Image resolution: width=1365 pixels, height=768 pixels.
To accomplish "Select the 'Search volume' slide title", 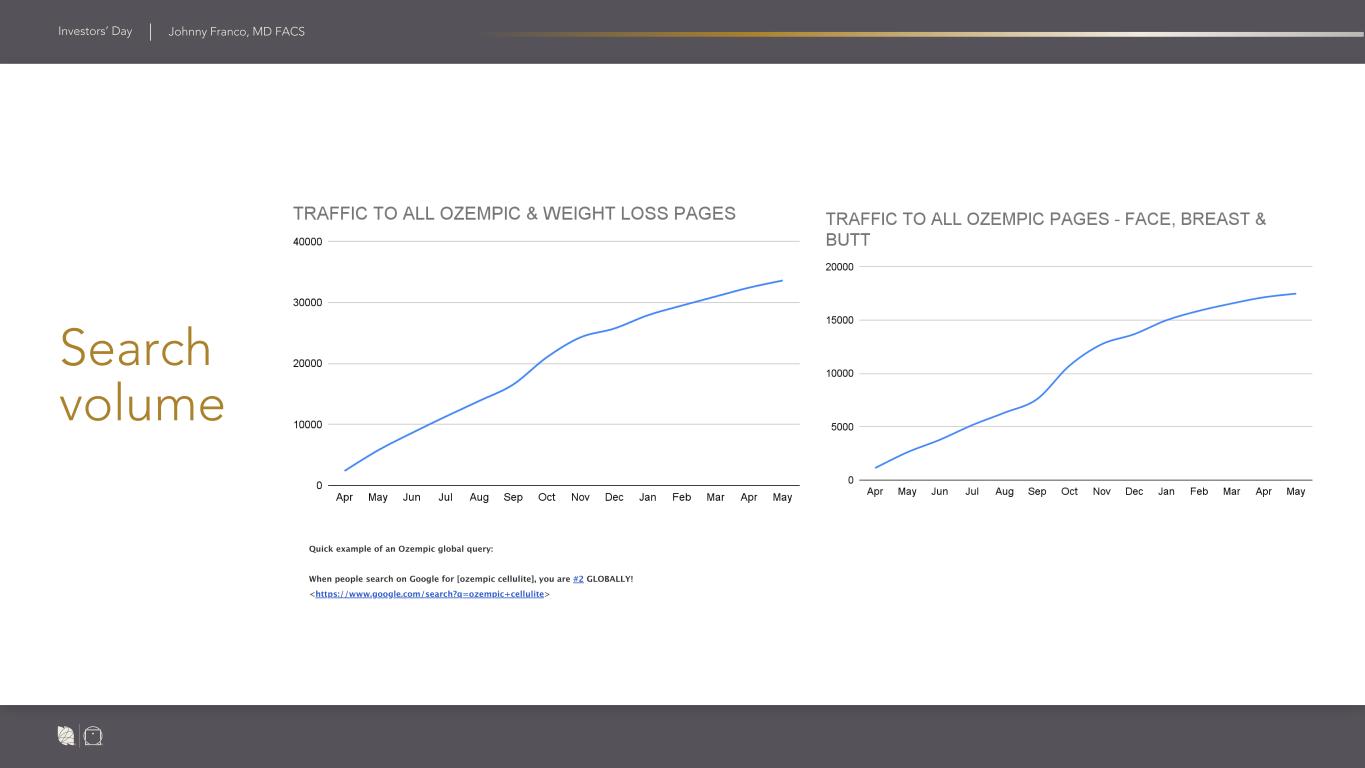I will (141, 375).
